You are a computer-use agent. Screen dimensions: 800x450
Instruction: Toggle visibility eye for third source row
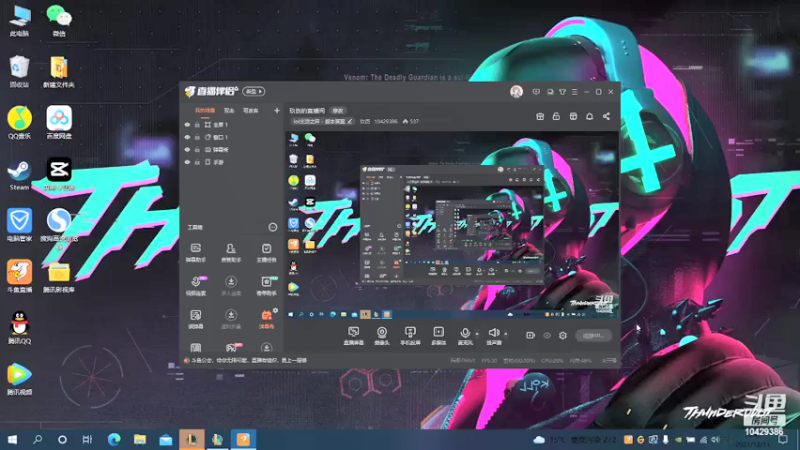(187, 149)
